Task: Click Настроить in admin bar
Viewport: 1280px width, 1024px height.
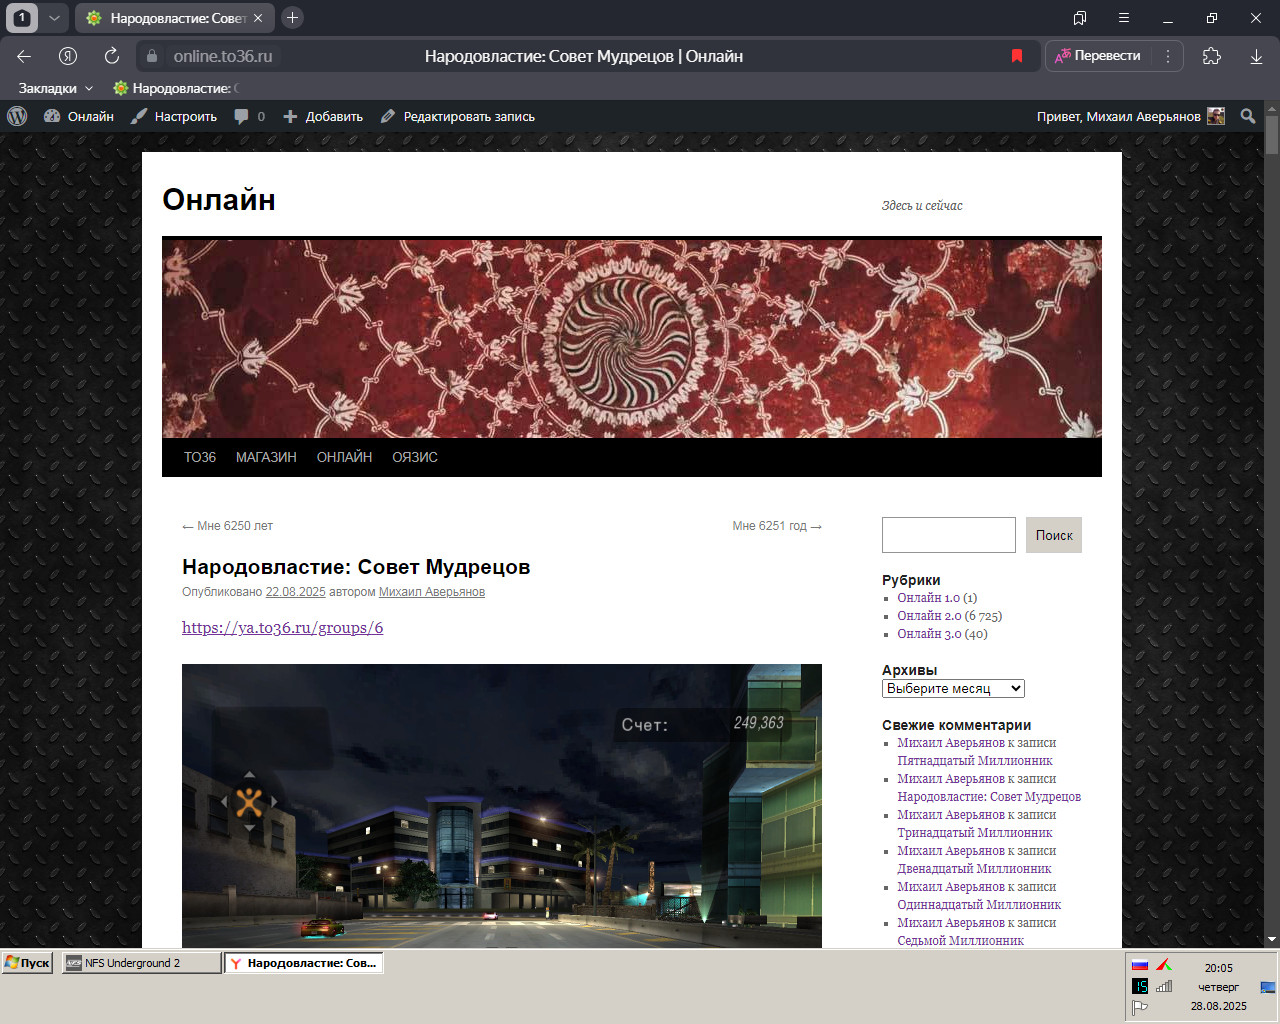Action: point(174,116)
